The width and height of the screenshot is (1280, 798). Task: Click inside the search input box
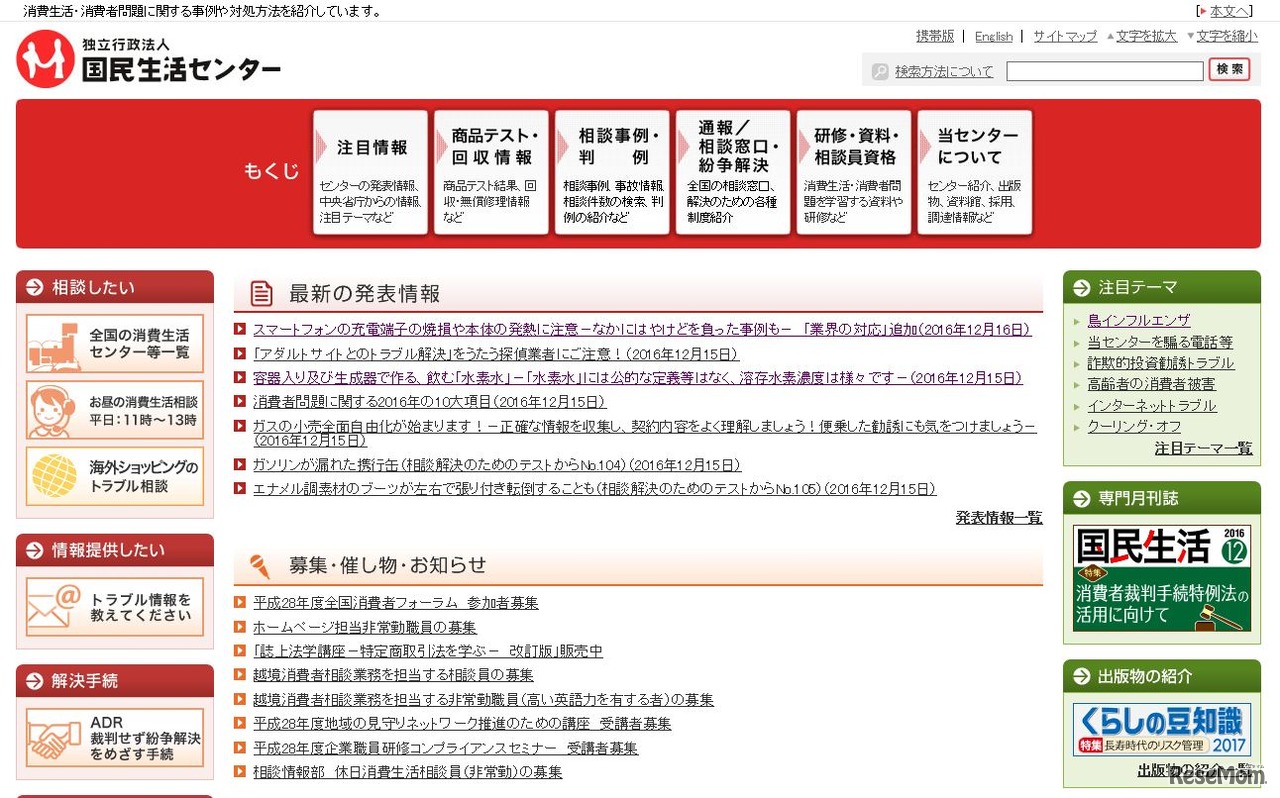(1105, 71)
